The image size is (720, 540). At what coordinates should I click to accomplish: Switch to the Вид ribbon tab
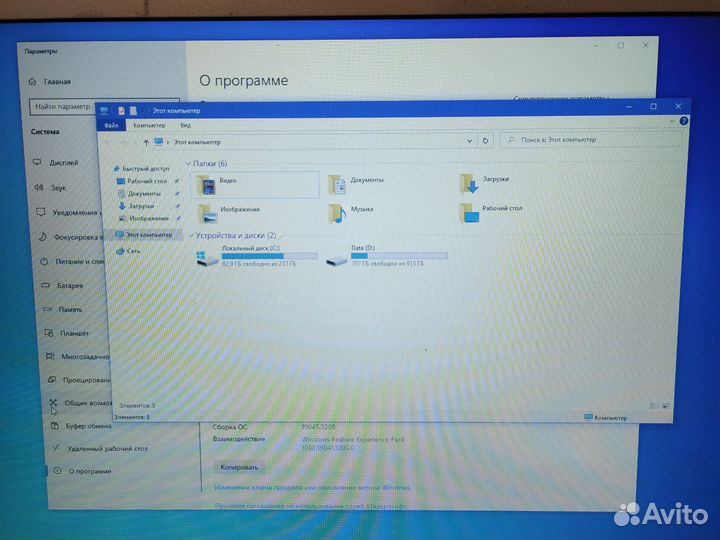(x=186, y=125)
